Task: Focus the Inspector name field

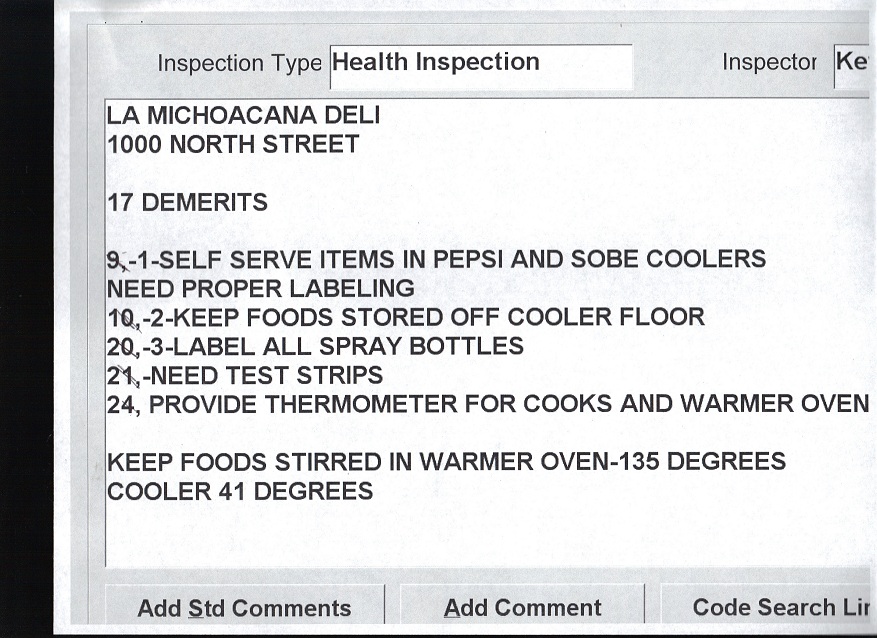Action: [x=852, y=63]
